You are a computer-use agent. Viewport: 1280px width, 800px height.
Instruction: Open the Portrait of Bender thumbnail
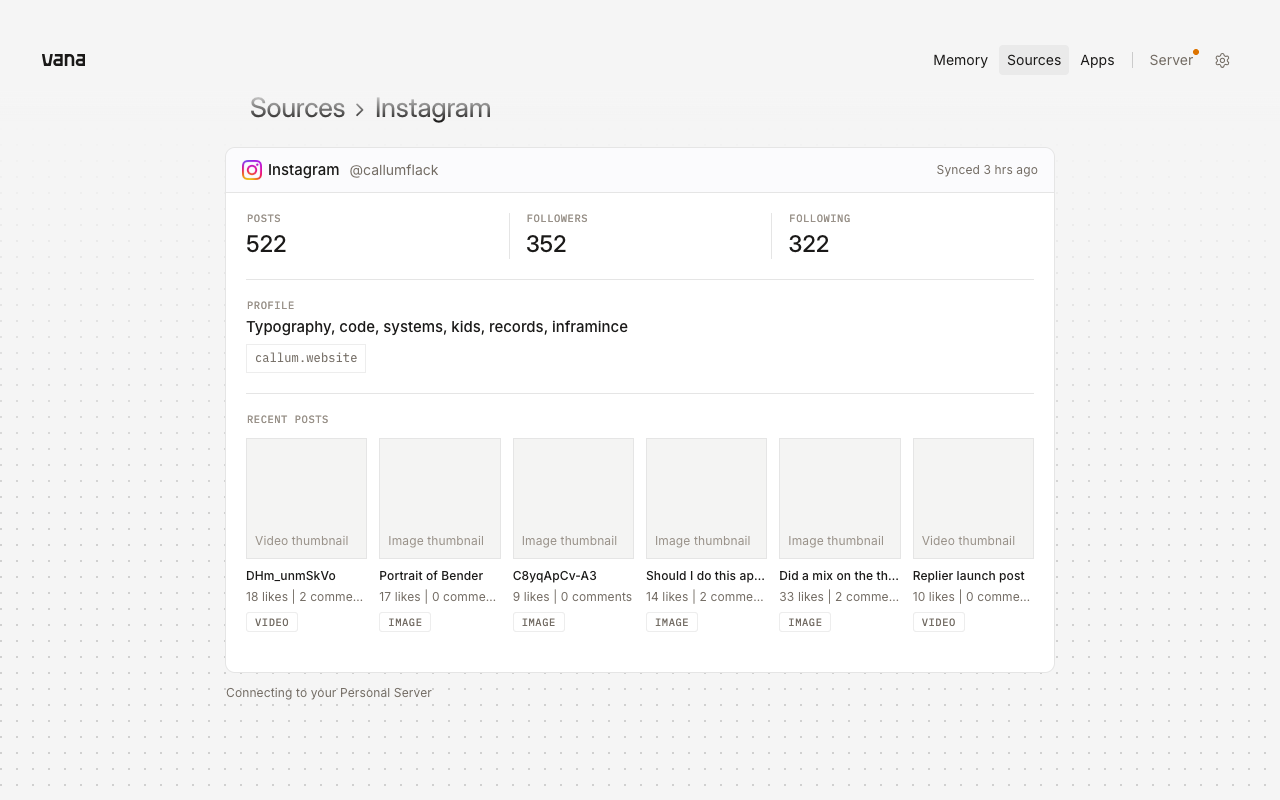pyautogui.click(x=440, y=498)
